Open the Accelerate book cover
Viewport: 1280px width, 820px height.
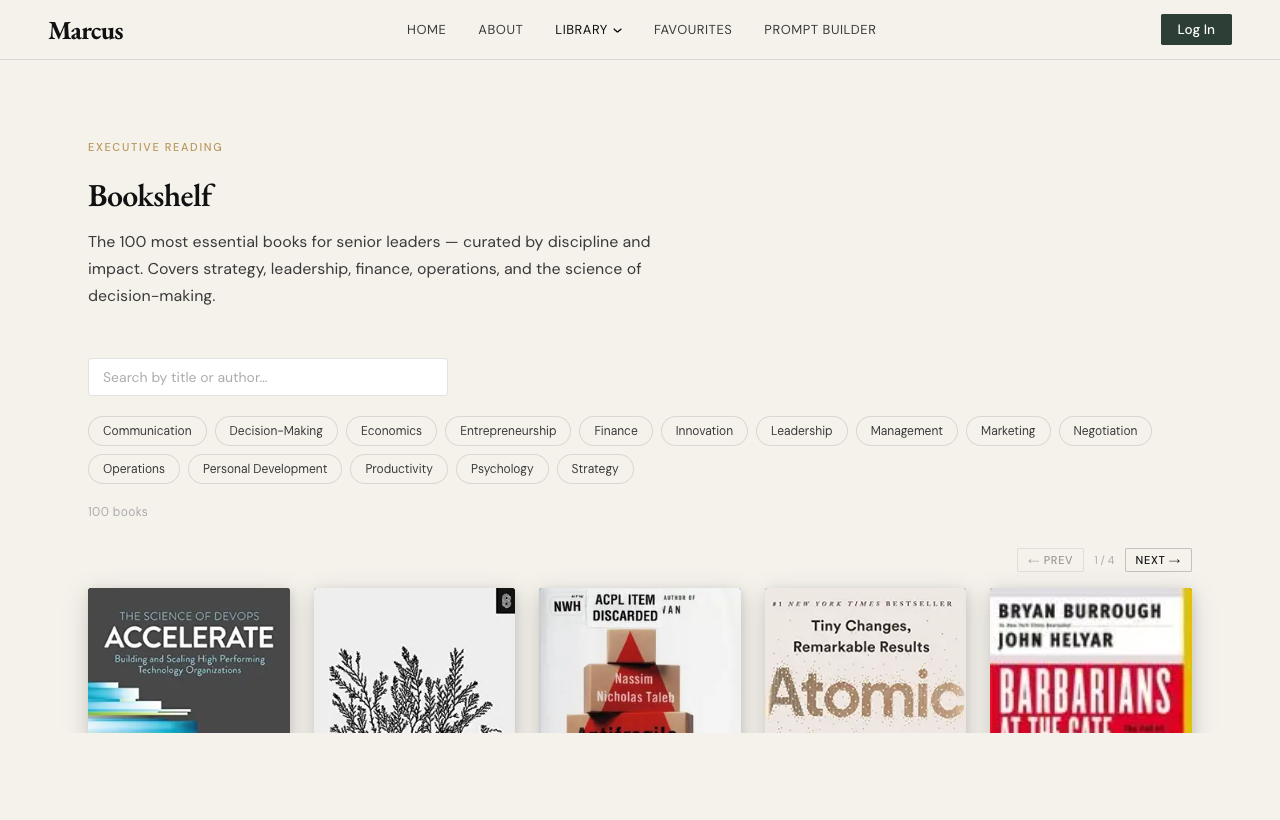point(189,660)
